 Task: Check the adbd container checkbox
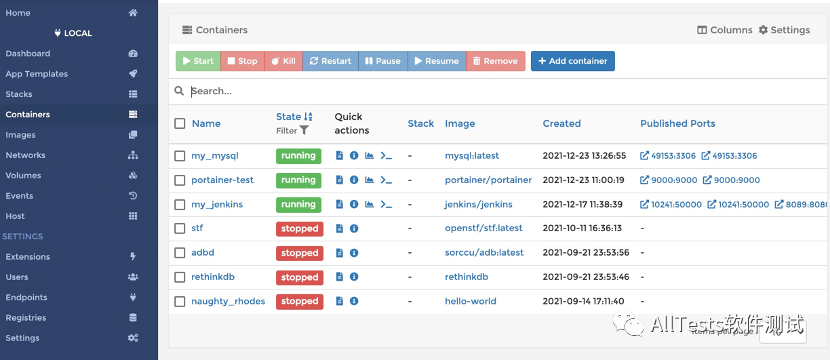click(180, 253)
